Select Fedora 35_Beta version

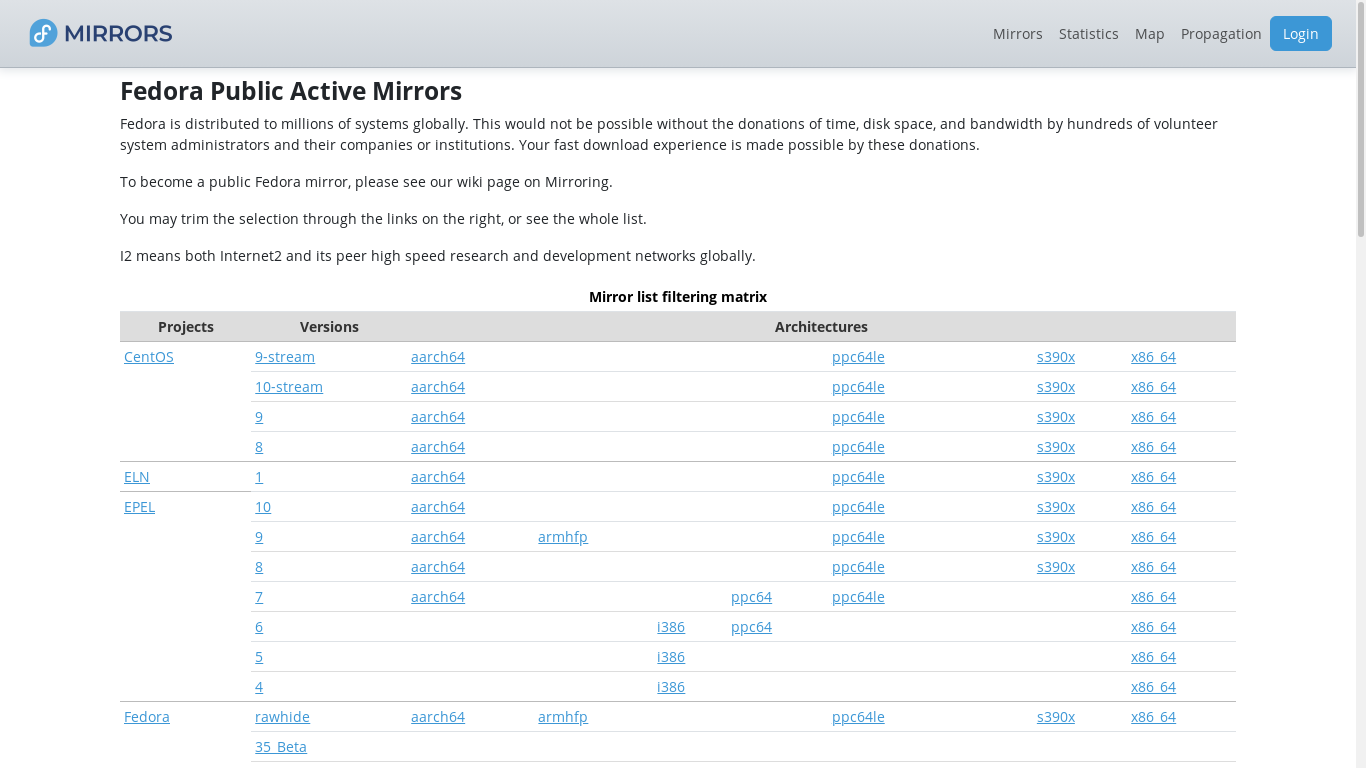pyautogui.click(x=281, y=747)
